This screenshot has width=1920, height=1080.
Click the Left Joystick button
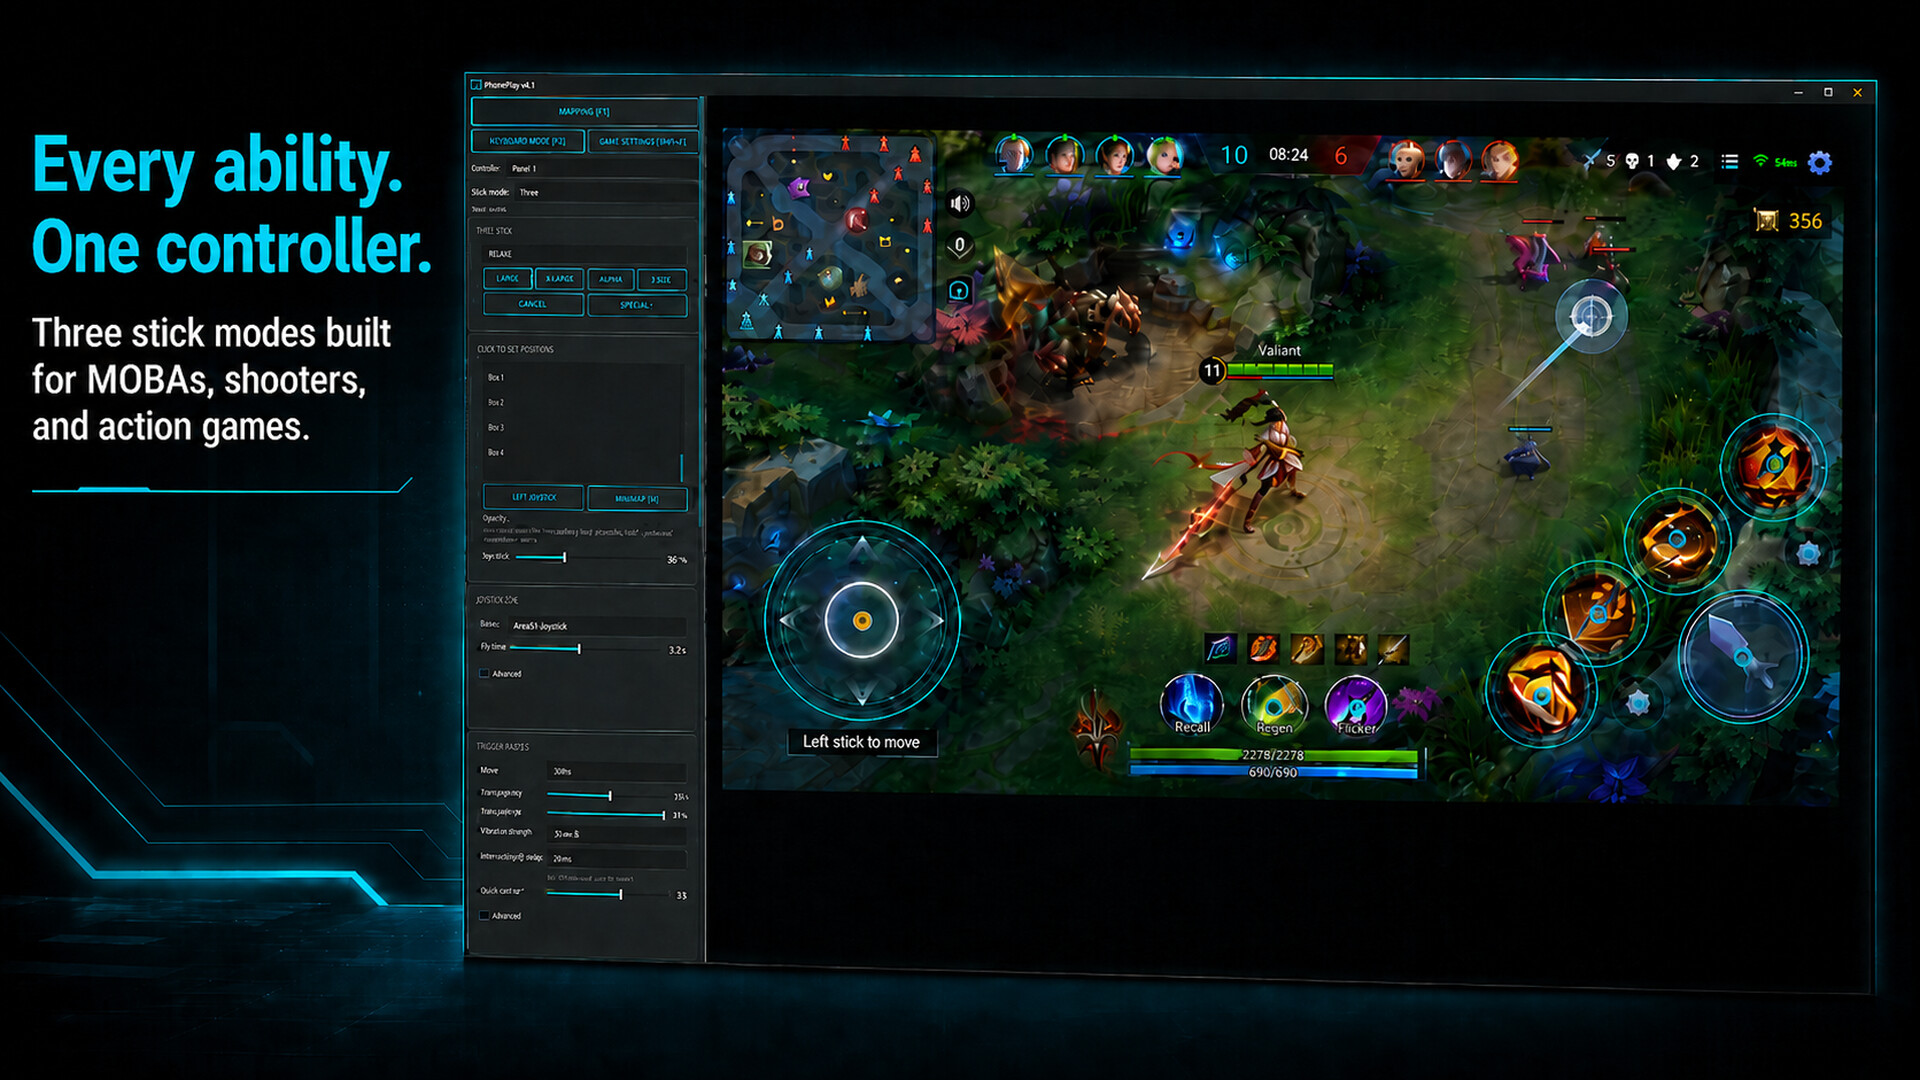pyautogui.click(x=534, y=497)
